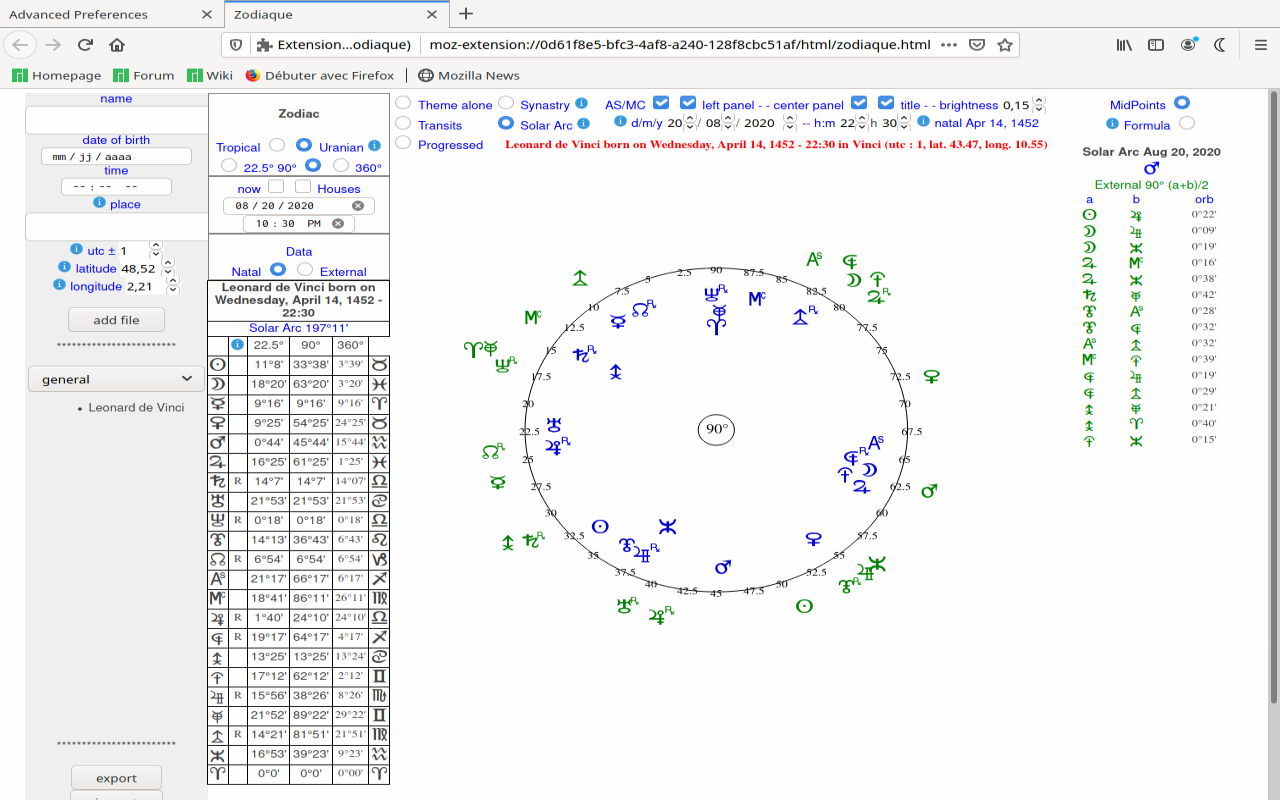Select the Transits radio button

(403, 123)
